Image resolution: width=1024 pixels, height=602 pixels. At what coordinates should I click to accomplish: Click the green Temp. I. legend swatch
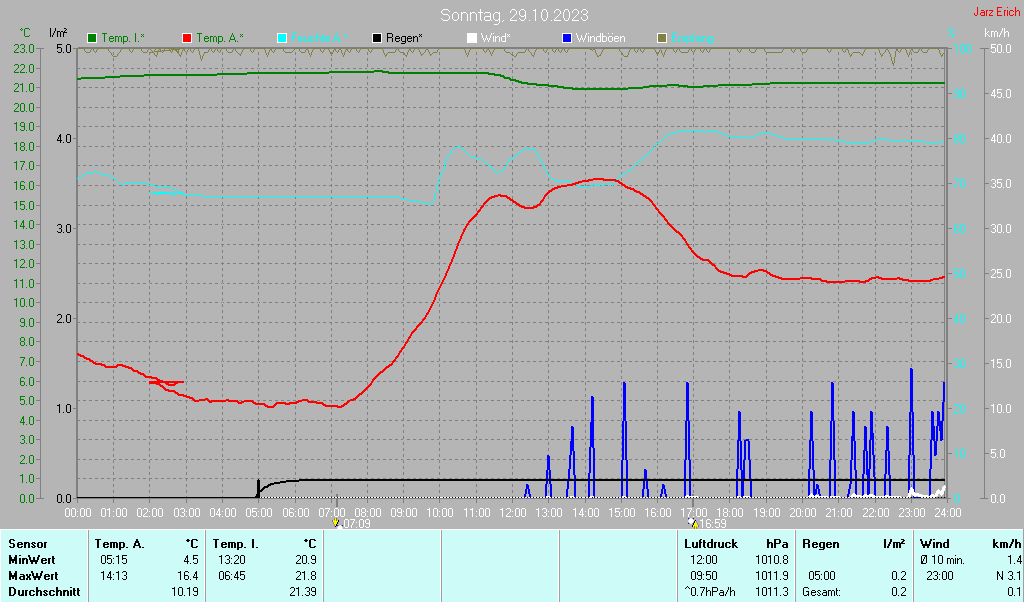[92, 39]
